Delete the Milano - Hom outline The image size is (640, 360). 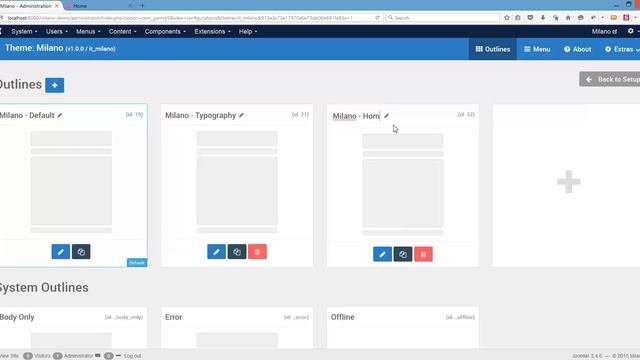click(x=423, y=254)
